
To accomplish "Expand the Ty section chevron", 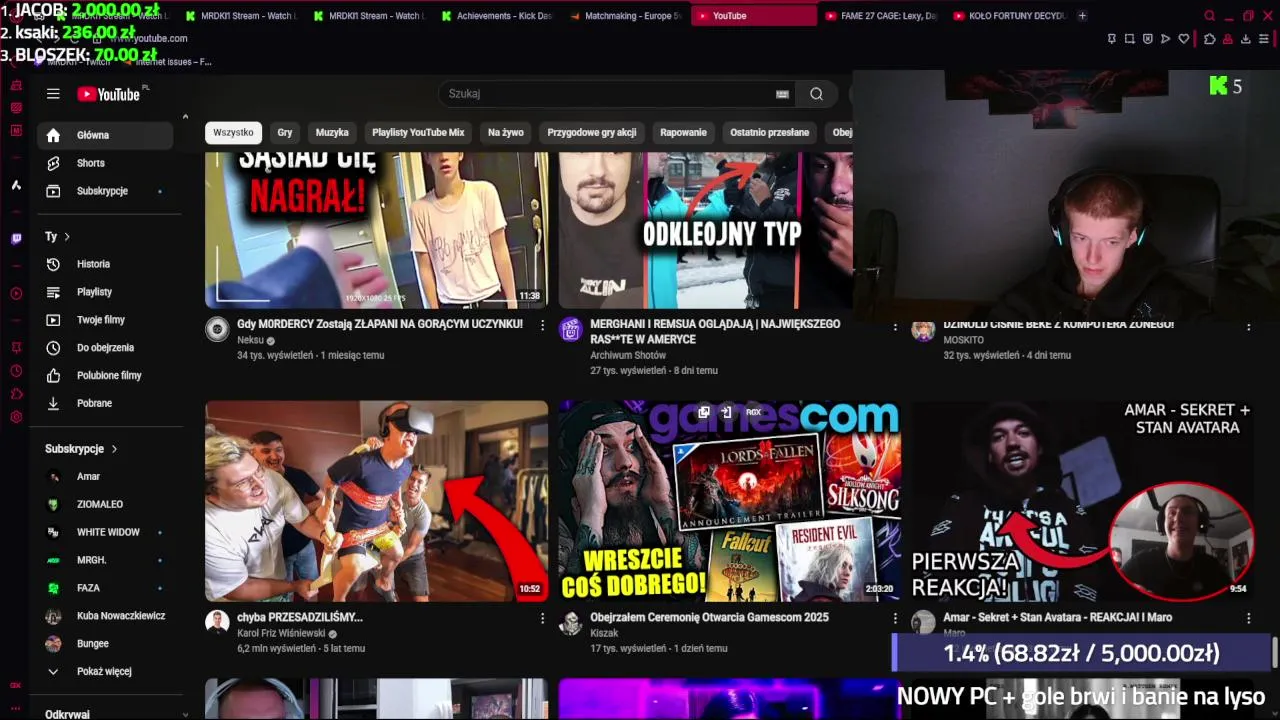I will tap(67, 237).
